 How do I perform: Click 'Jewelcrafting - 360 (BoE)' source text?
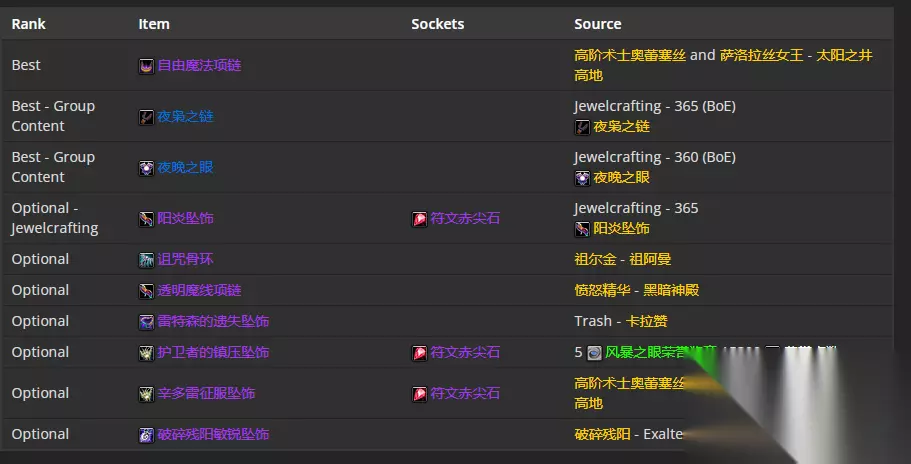point(655,157)
